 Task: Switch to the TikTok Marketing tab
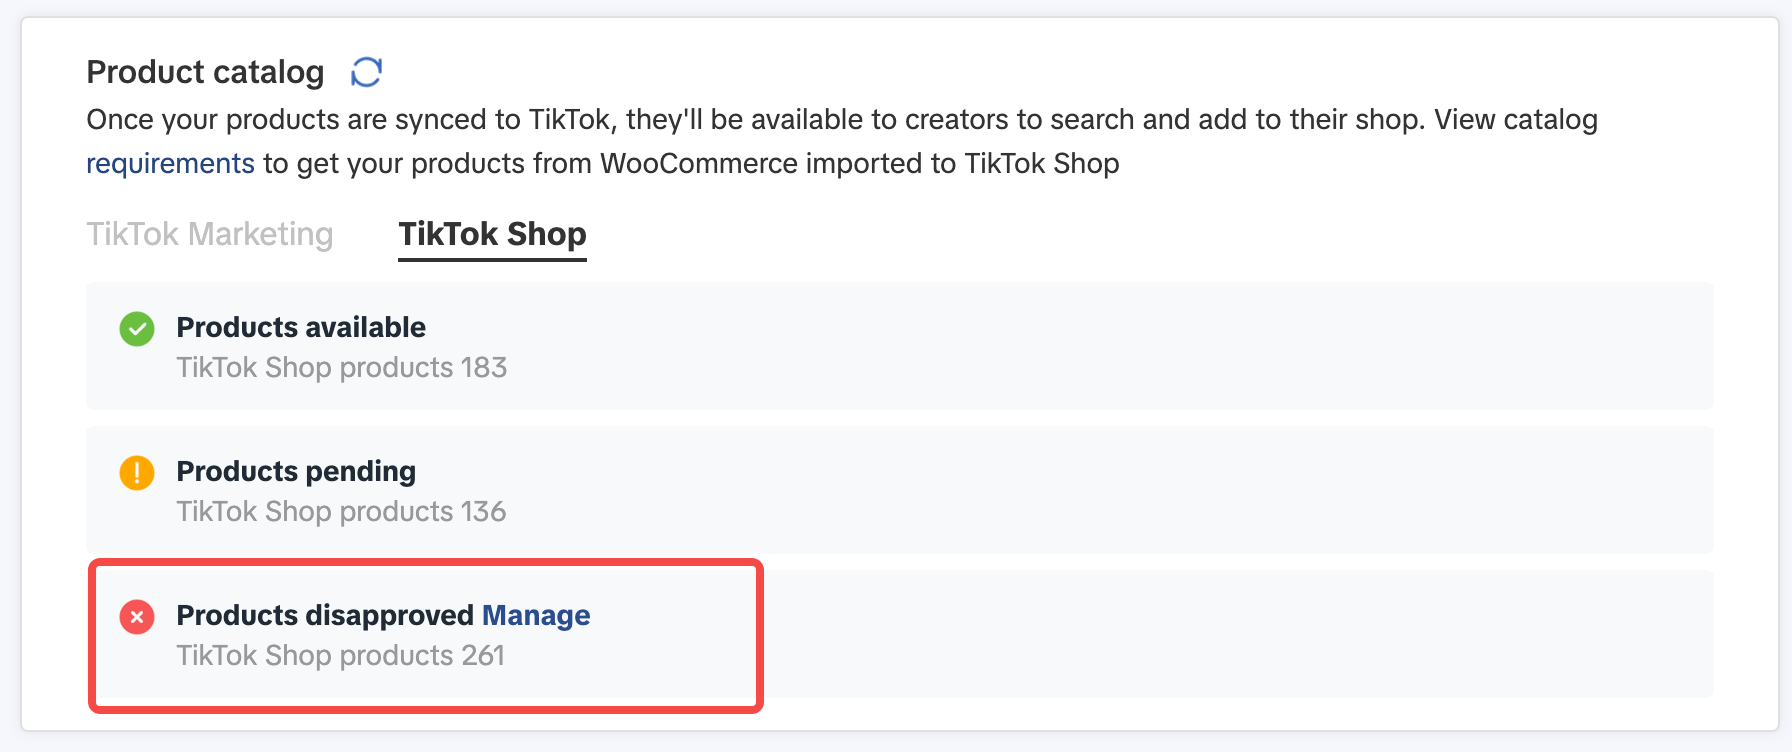pyautogui.click(x=210, y=234)
